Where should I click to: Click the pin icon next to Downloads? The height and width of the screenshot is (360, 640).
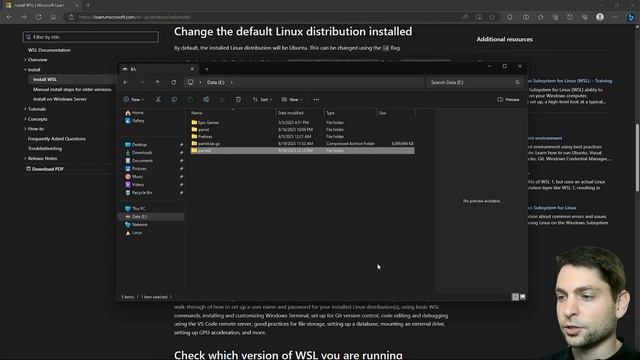coord(181,153)
